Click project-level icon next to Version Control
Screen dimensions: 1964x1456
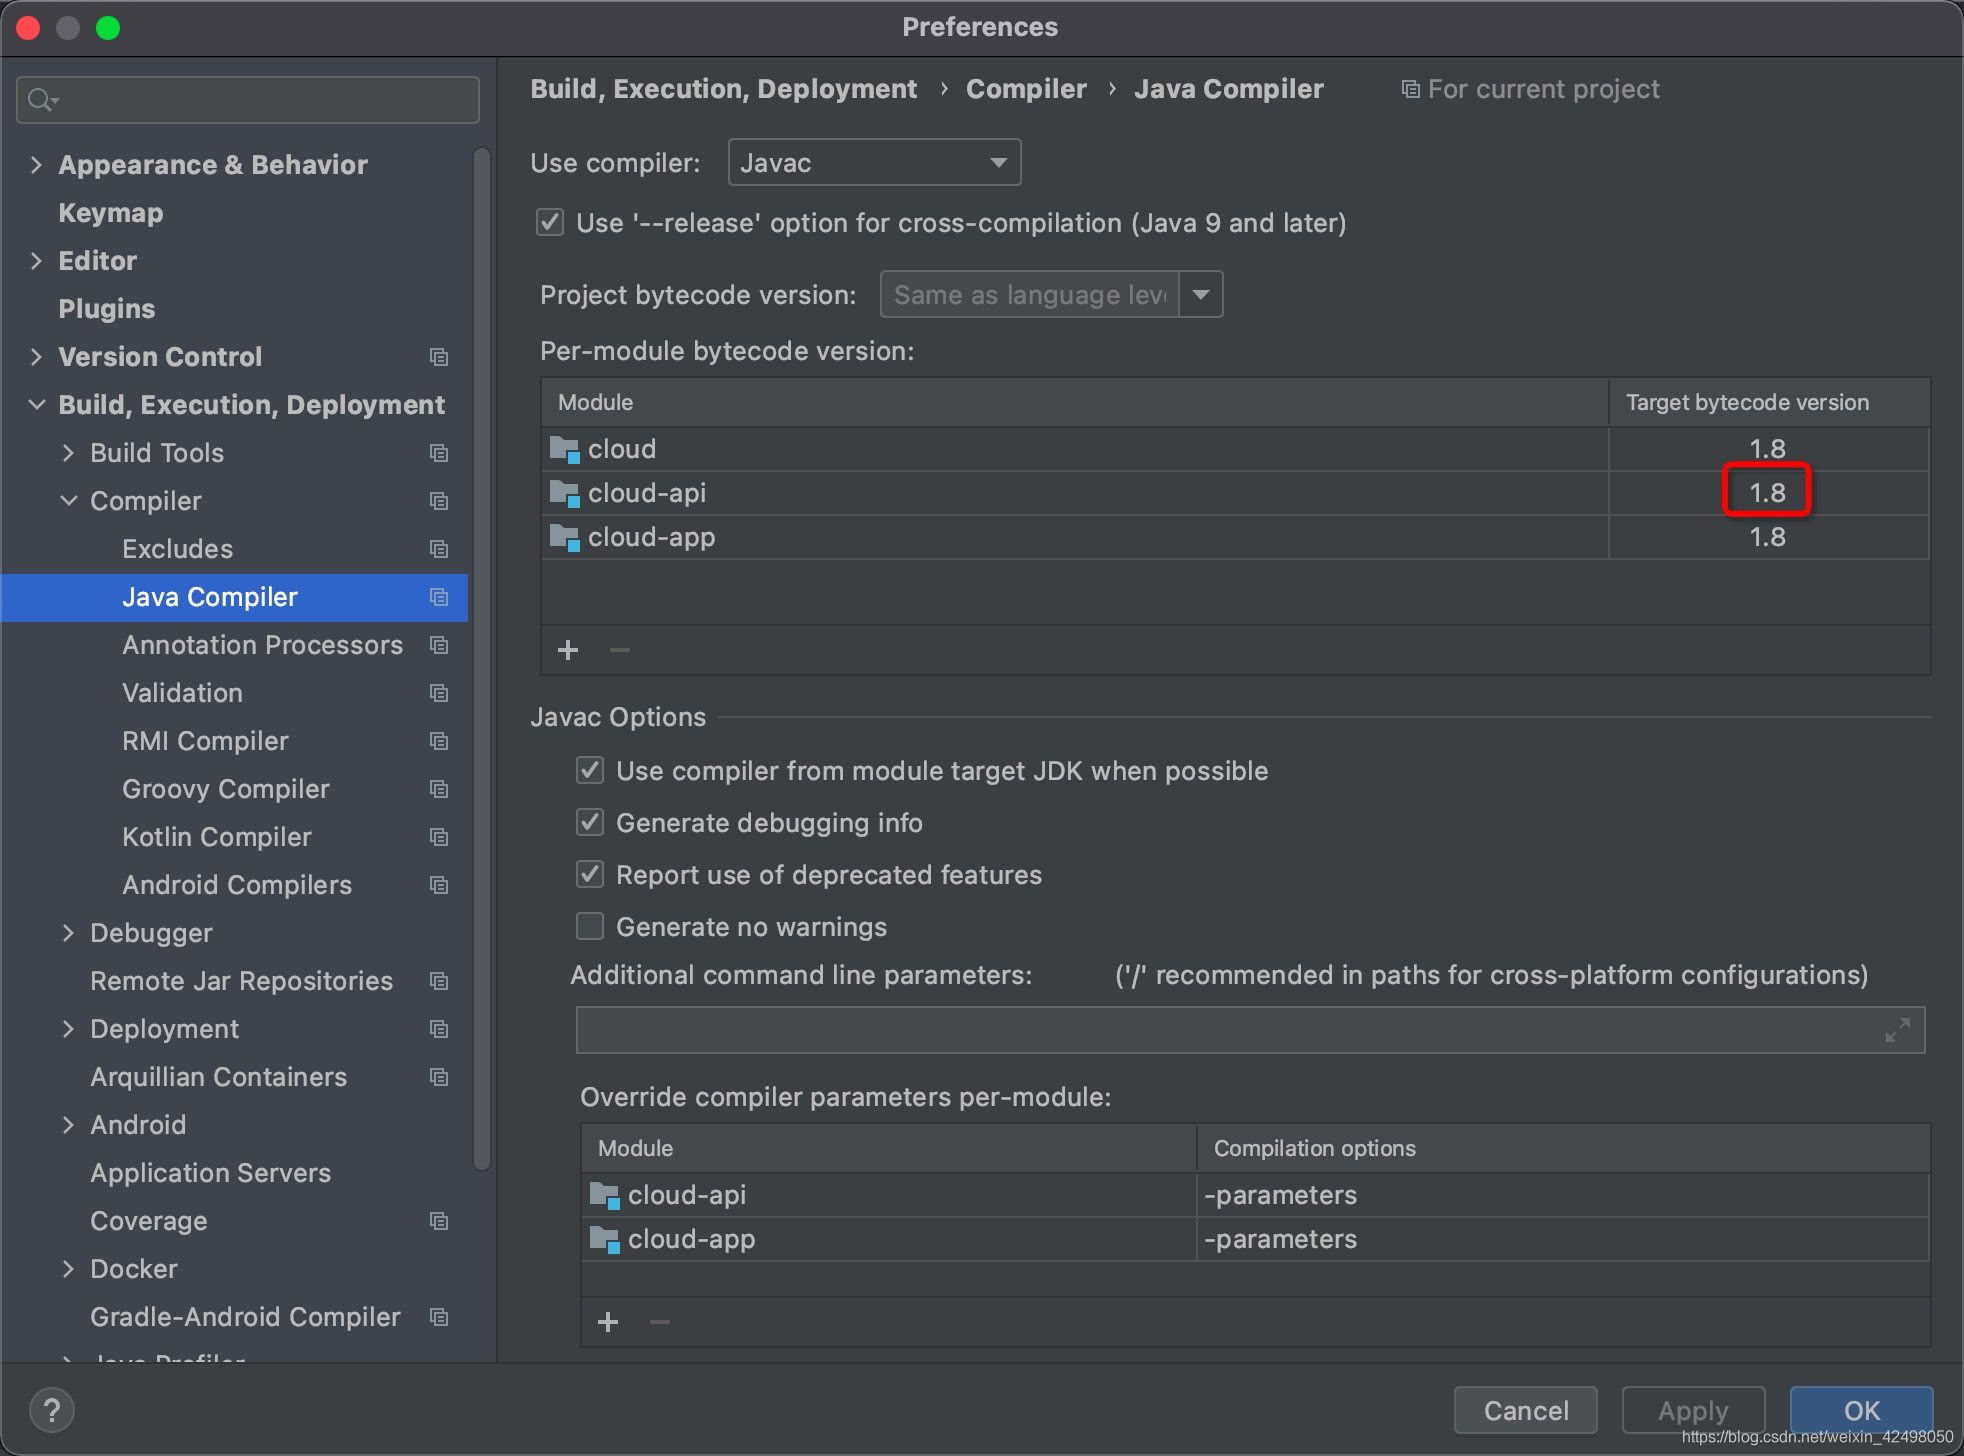[438, 357]
